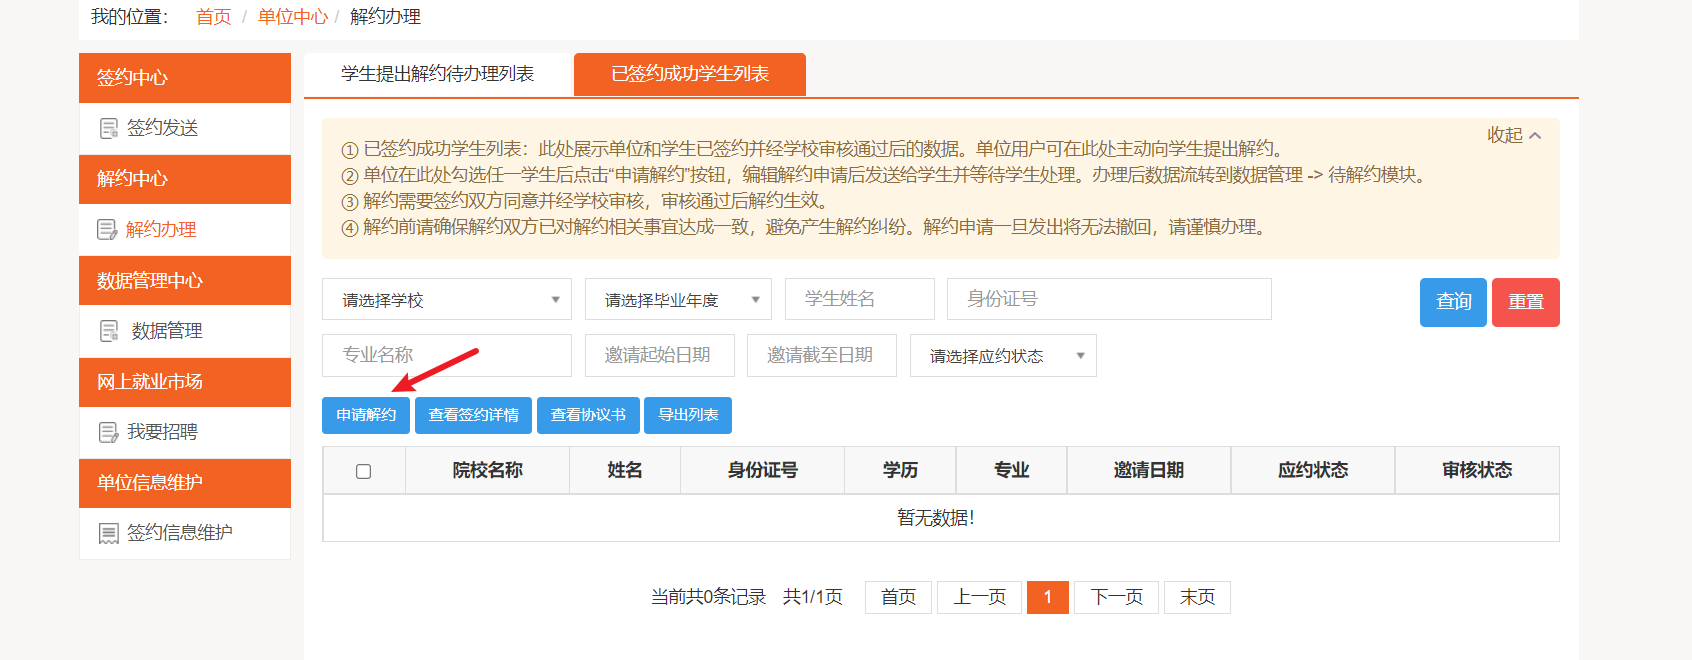Click the 下一页 pagination button

pyautogui.click(x=1116, y=597)
